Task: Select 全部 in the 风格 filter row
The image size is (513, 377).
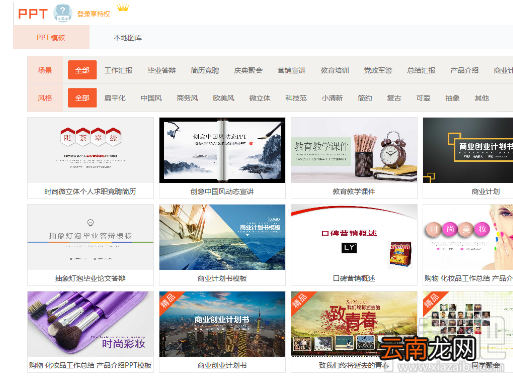Action: [82, 98]
